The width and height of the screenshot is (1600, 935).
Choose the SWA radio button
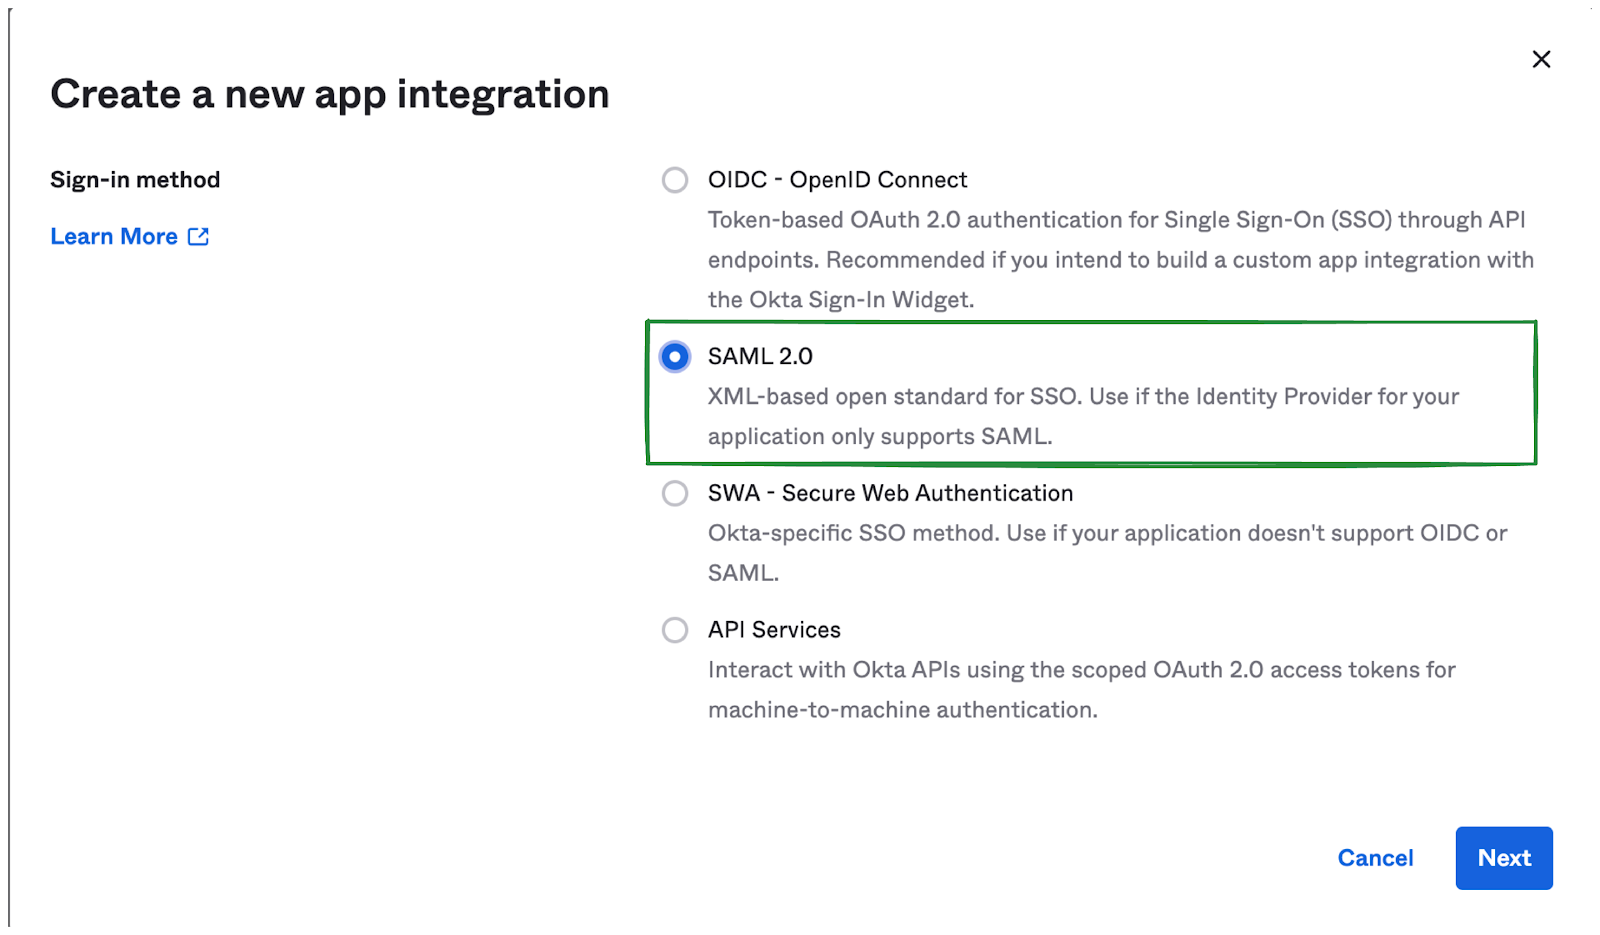click(x=675, y=493)
